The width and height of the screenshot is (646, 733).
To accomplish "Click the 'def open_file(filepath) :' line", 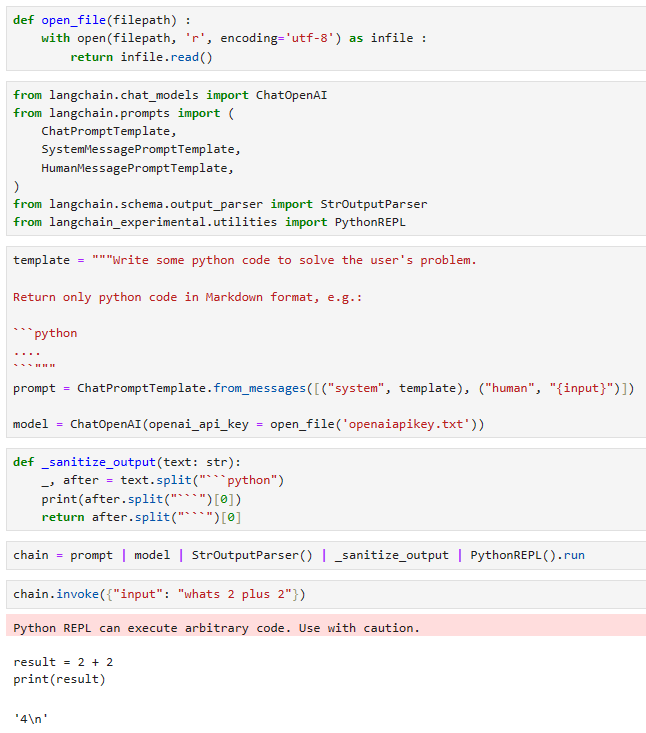I will (x=102, y=20).
